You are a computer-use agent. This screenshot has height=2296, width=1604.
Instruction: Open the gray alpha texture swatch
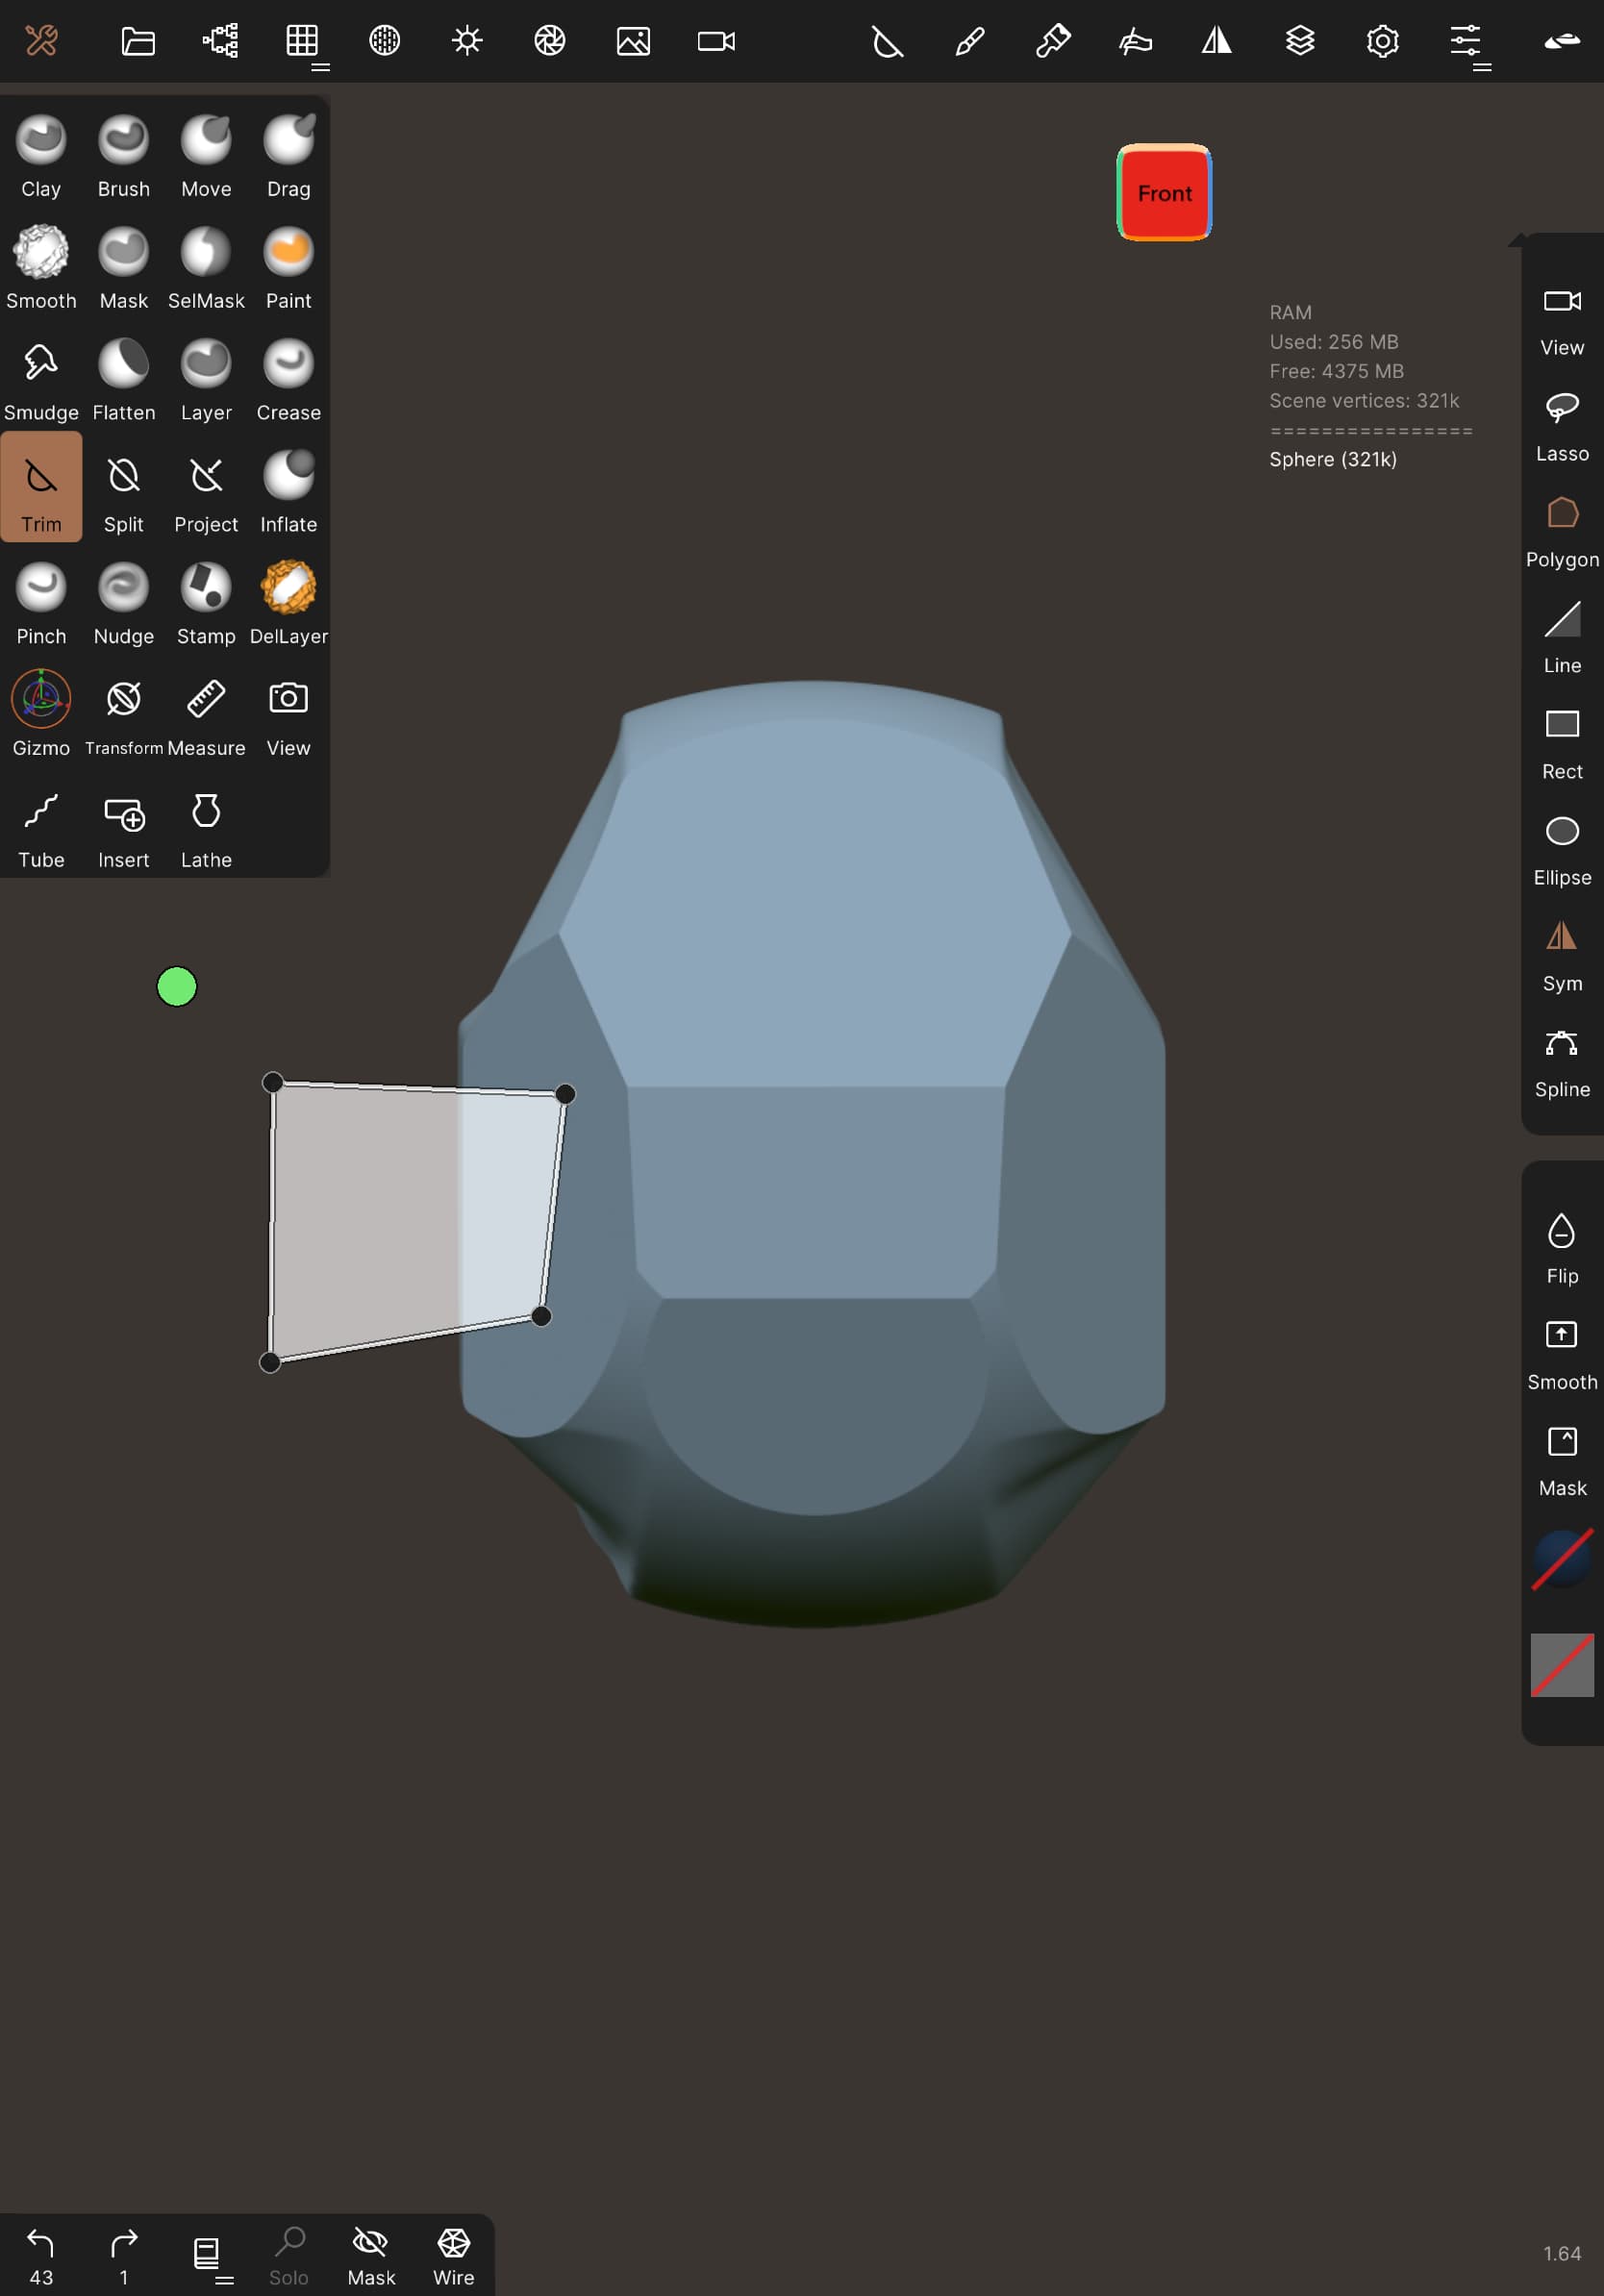pyautogui.click(x=1562, y=1665)
